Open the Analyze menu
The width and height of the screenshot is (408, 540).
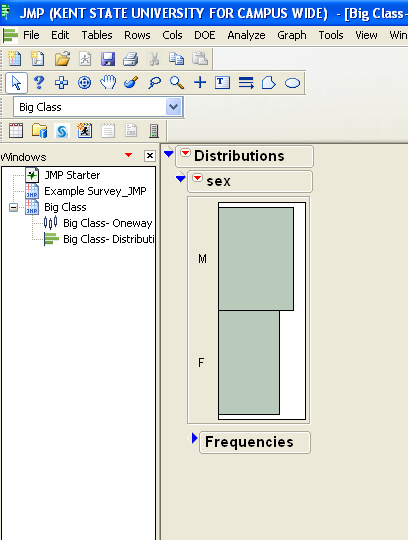[246, 35]
